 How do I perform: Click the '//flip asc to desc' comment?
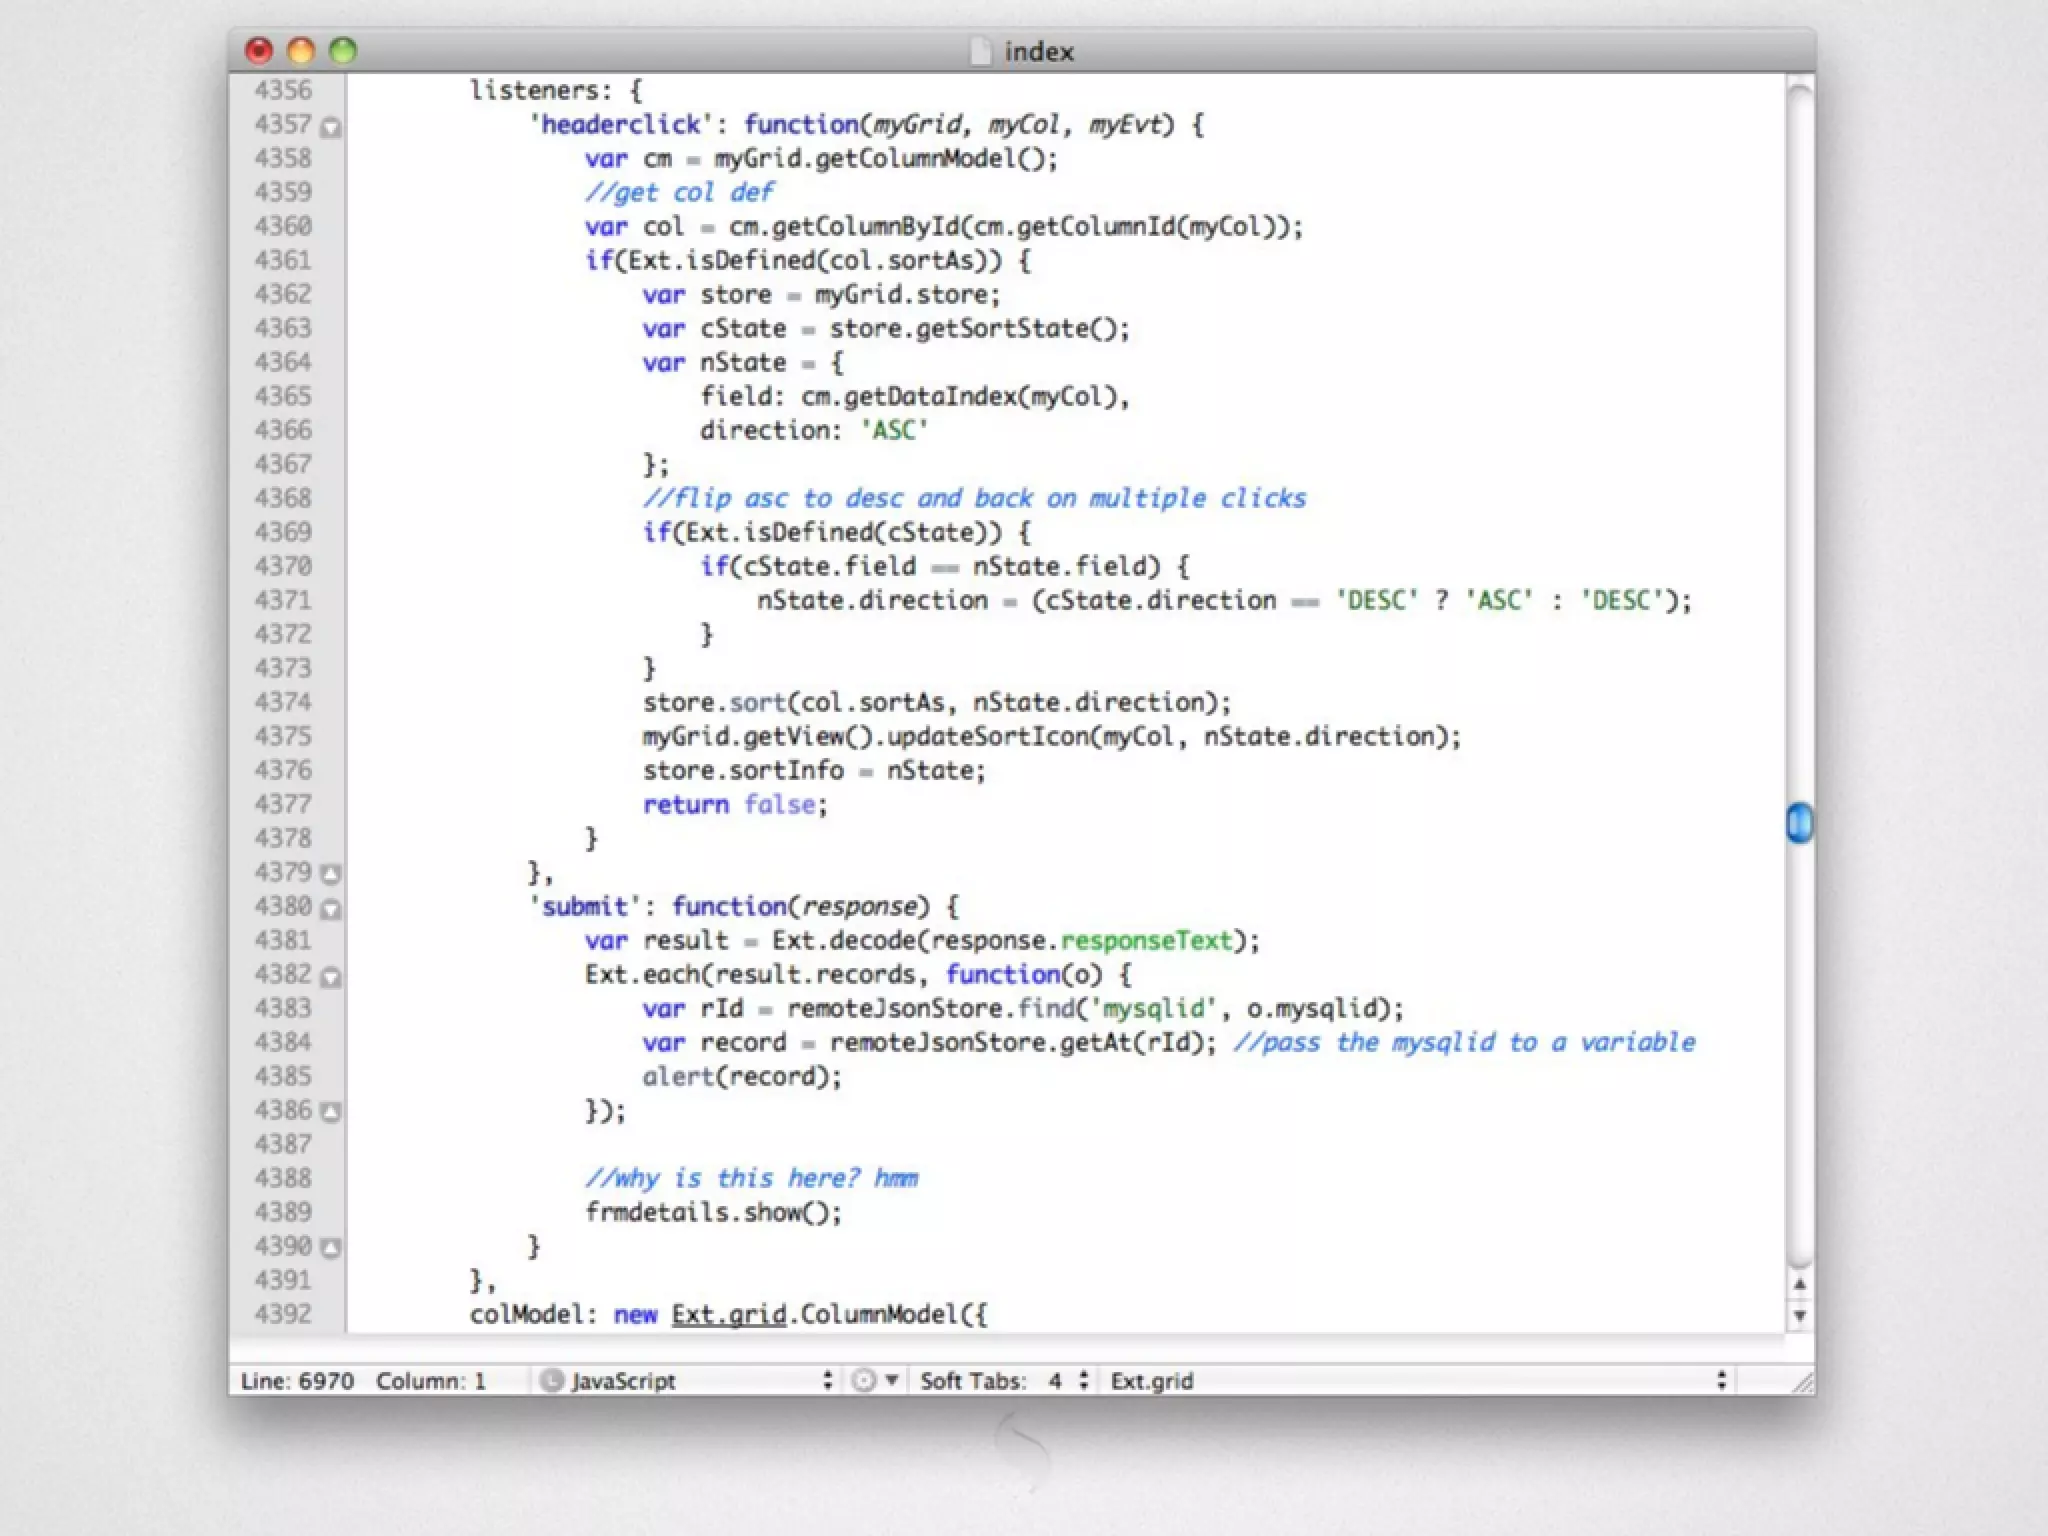tap(974, 498)
